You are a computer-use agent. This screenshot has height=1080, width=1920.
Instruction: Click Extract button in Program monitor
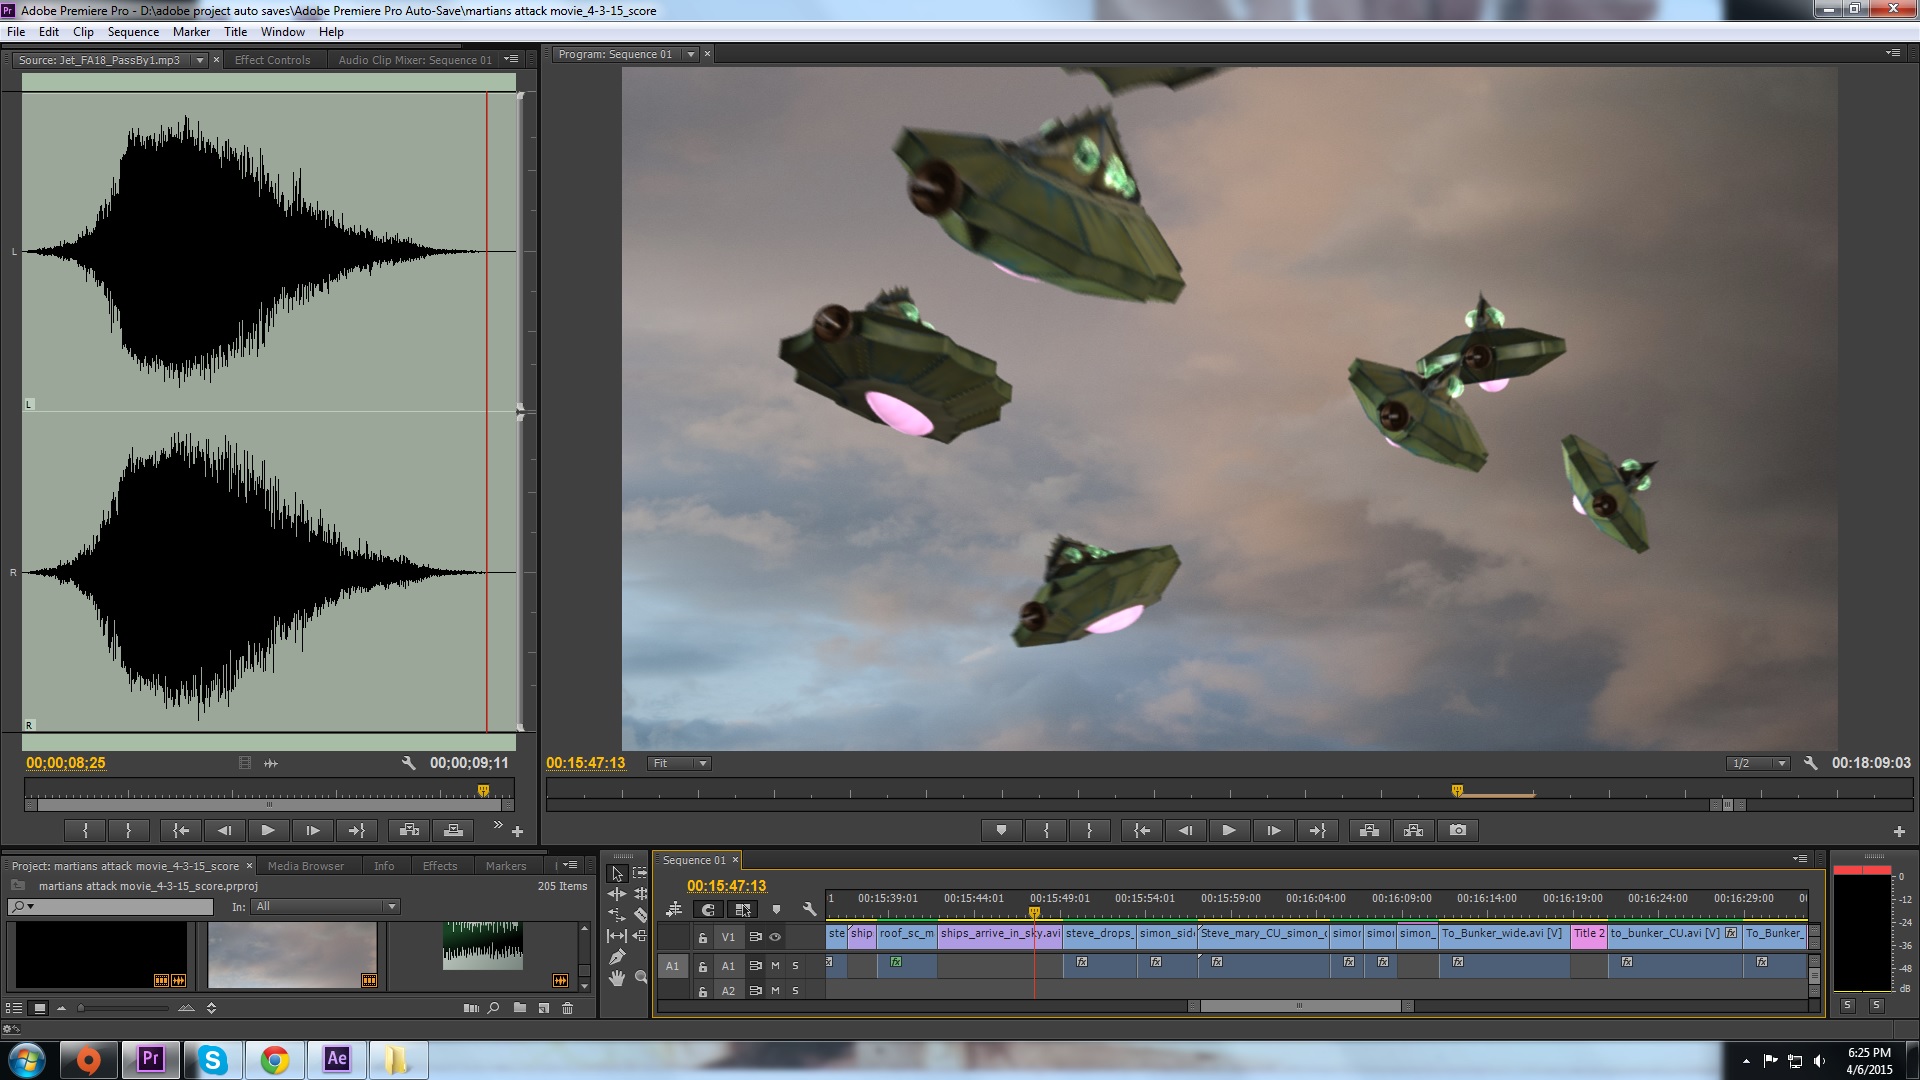click(x=1414, y=830)
